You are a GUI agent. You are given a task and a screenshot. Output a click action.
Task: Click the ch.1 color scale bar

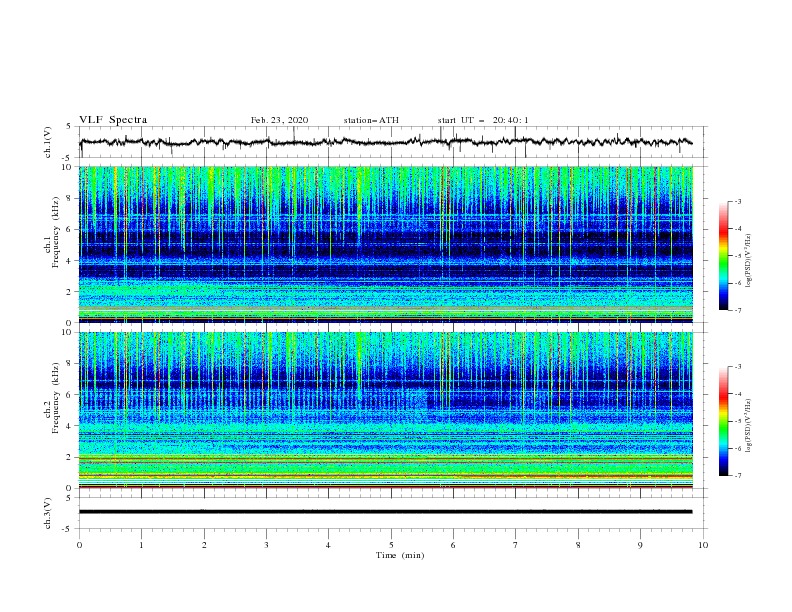[723, 256]
